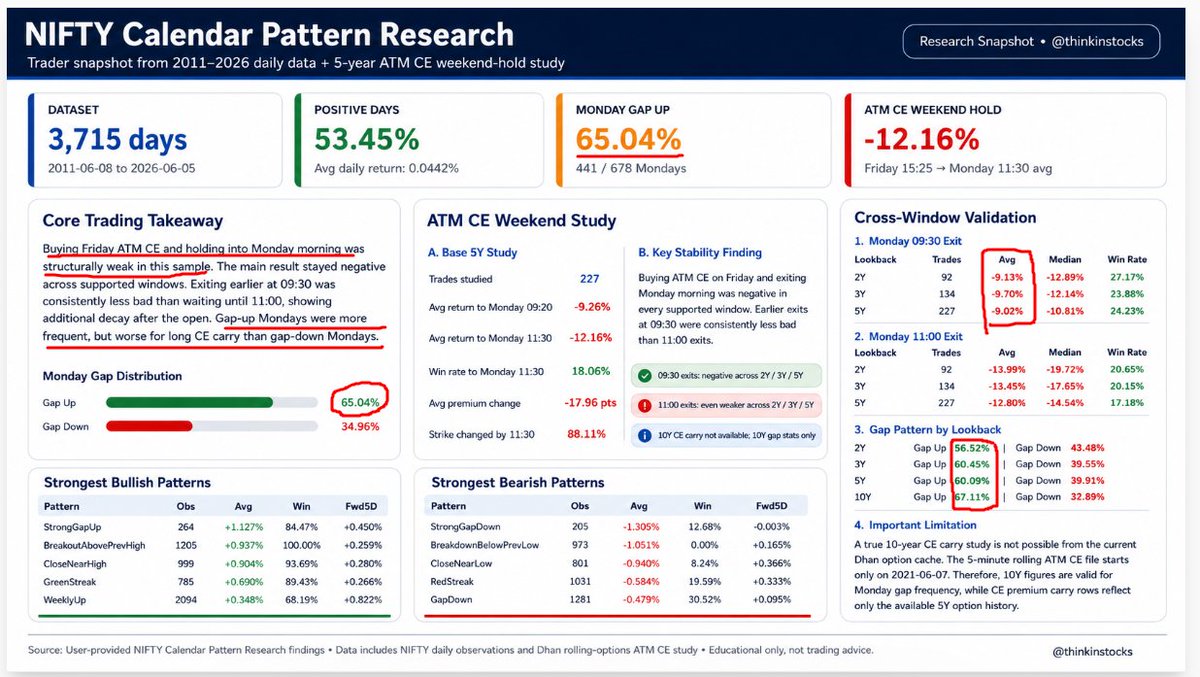The width and height of the screenshot is (1200, 677).
Task: Click the 1. Monday 09:30 Exit subheading
Action: pyautogui.click(x=908, y=241)
